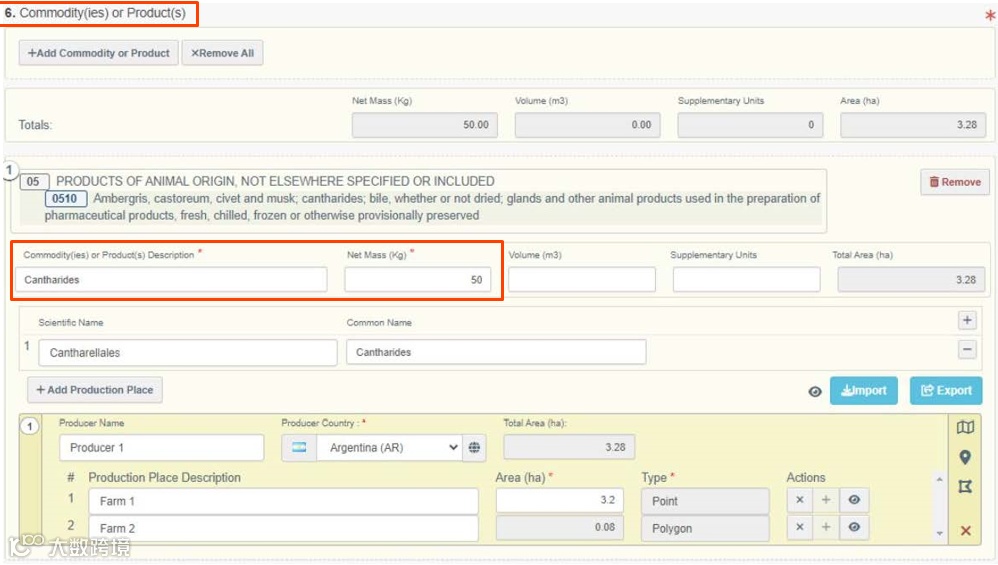998x565 pixels.
Task: Click polygon draw icon for Producer 1
Action: click(x=965, y=487)
